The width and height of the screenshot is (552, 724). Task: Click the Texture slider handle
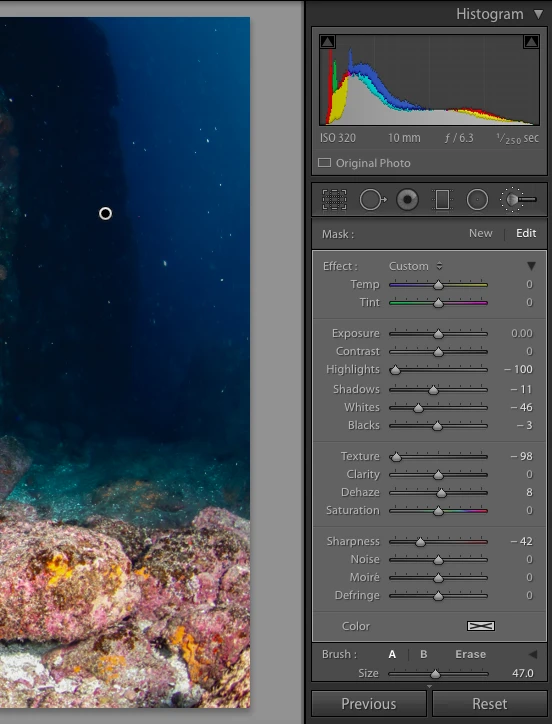(395, 457)
